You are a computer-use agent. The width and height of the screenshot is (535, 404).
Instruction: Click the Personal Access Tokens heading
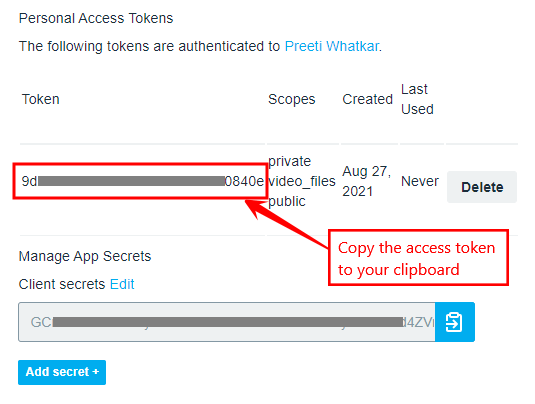pyautogui.click(x=96, y=18)
